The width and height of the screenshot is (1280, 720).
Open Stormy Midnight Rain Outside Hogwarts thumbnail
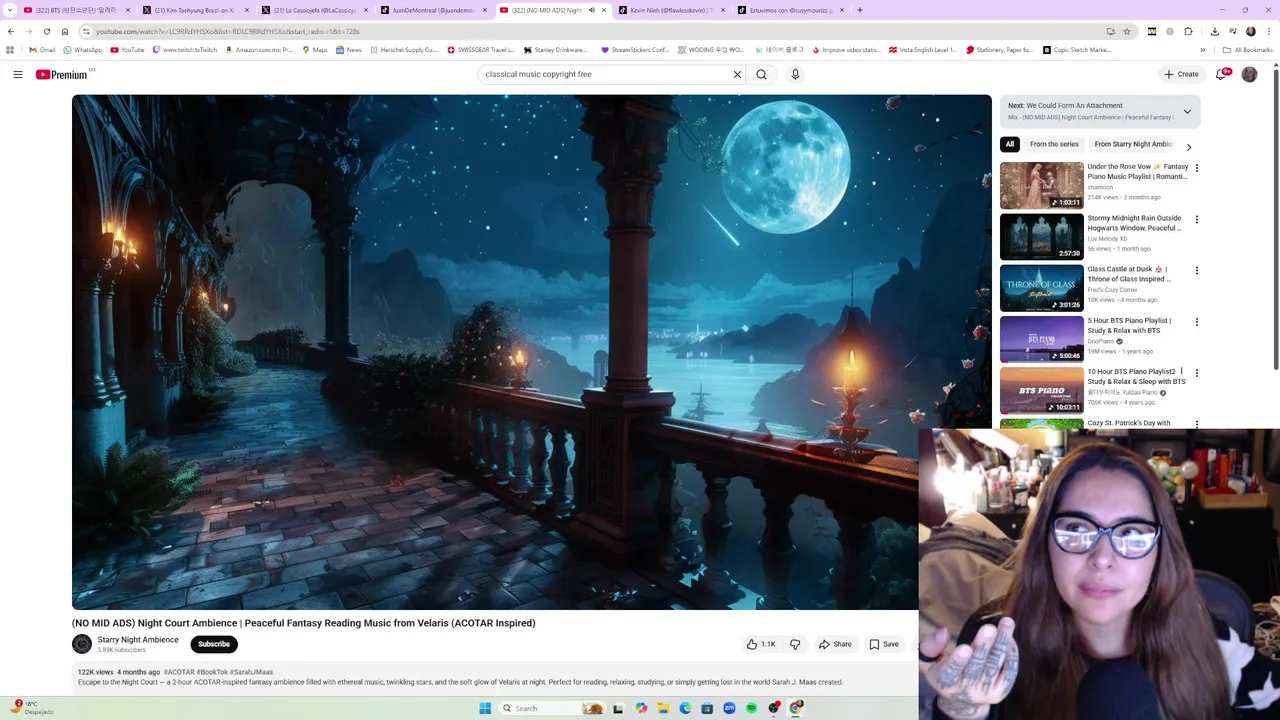pyautogui.click(x=1041, y=236)
